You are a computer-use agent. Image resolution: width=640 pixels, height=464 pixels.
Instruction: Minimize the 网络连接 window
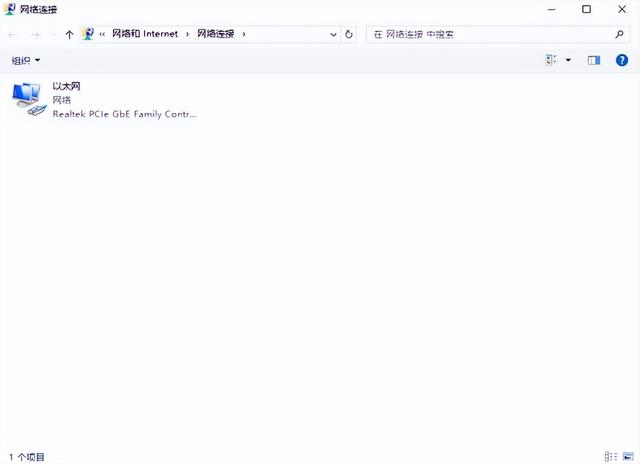coord(552,9)
